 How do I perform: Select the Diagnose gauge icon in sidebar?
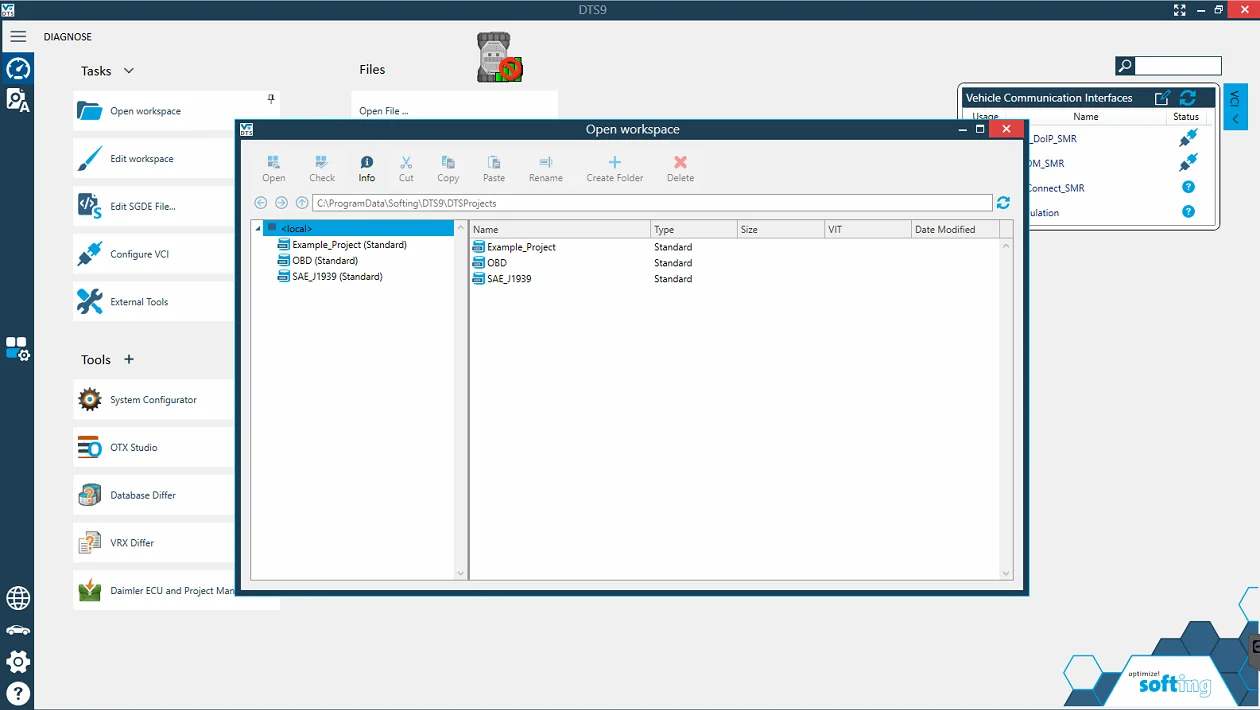pyautogui.click(x=17, y=69)
